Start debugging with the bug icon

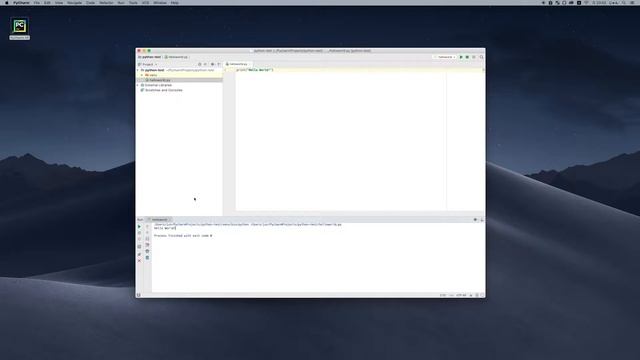click(x=467, y=57)
